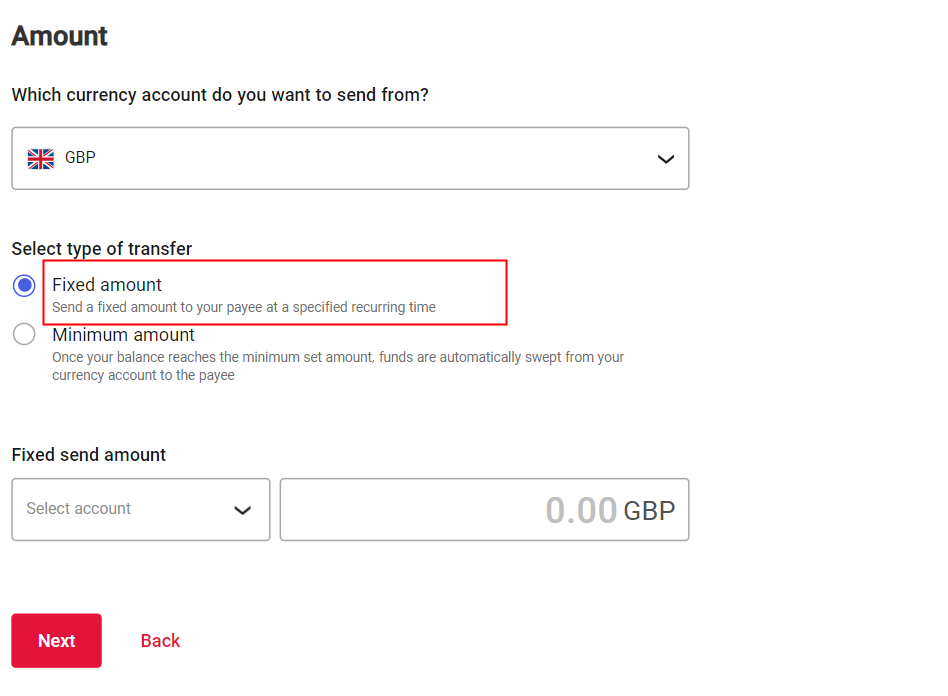Click the fixed amount recurring time description
This screenshot has width=948, height=696.
[244, 307]
